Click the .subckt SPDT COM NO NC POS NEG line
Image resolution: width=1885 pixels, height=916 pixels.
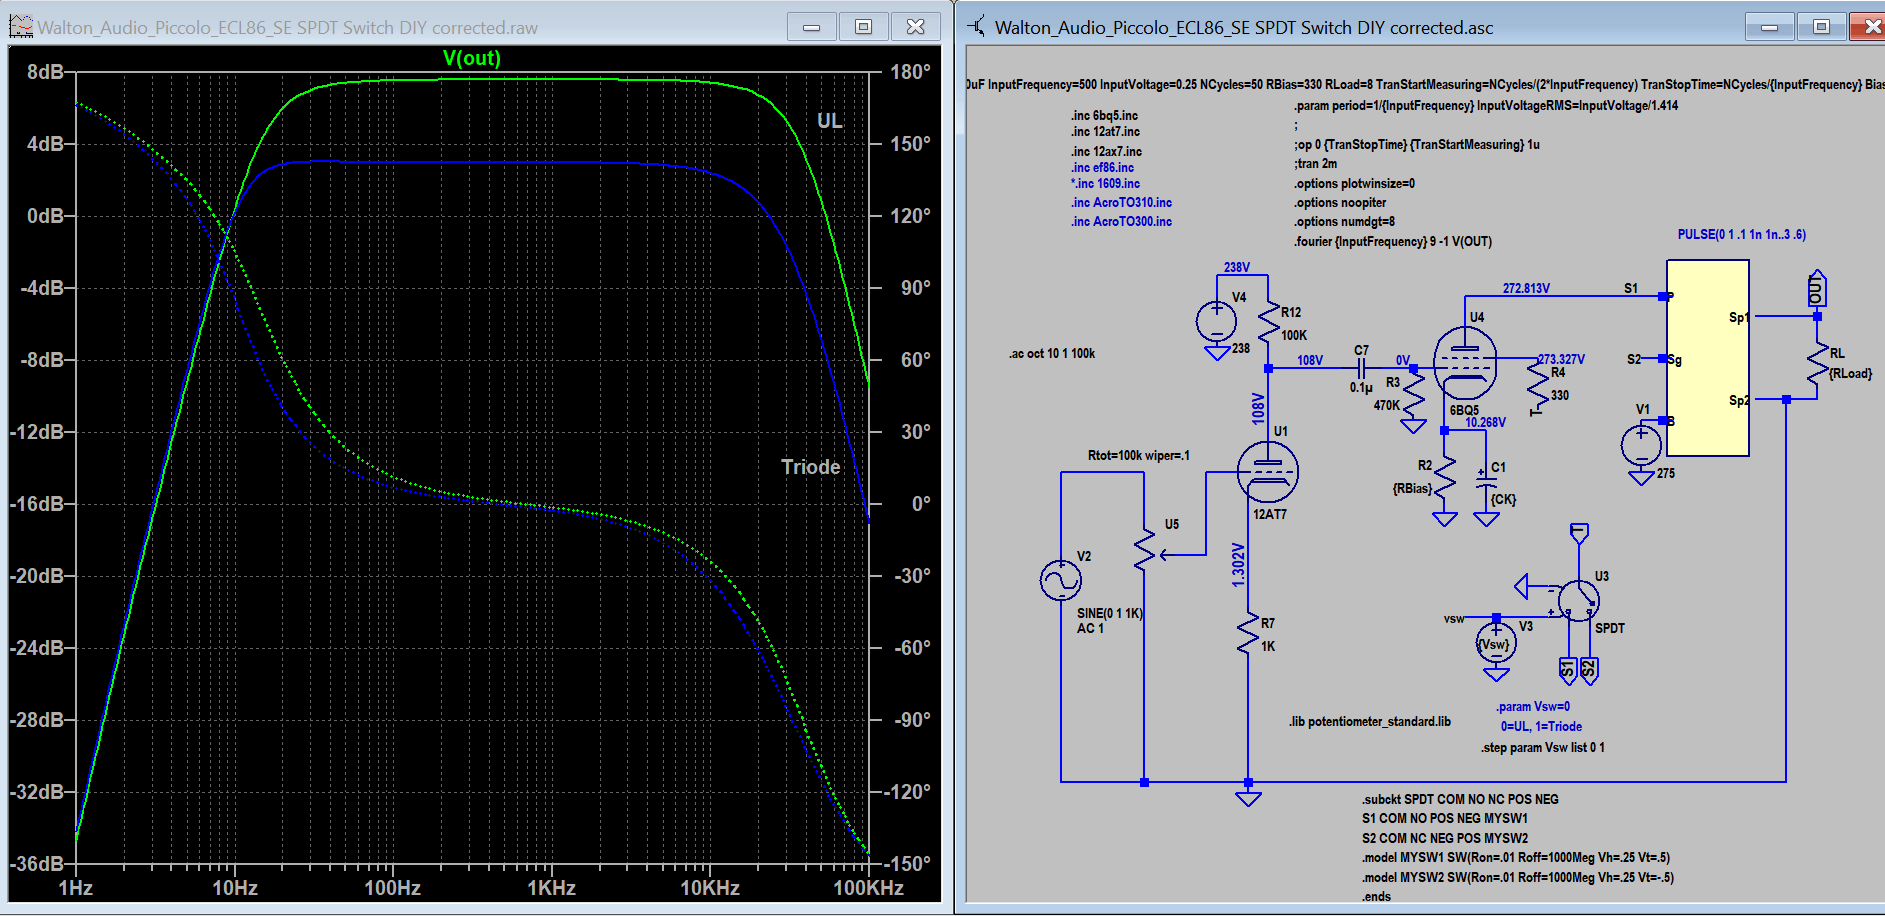[x=1460, y=800]
